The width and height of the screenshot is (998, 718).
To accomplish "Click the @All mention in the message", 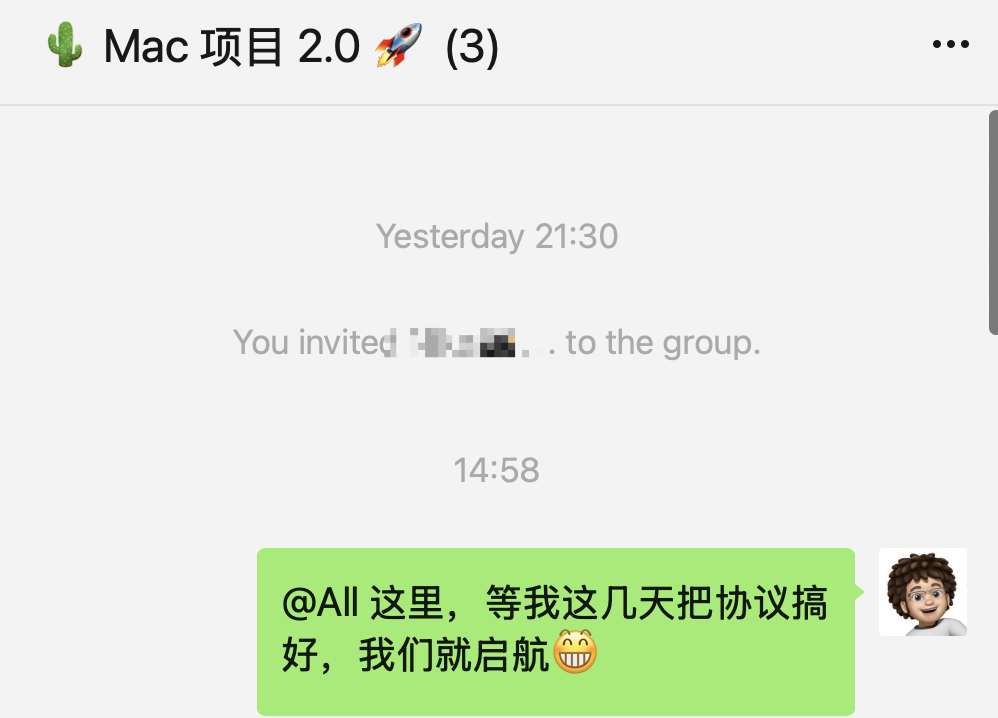I will tap(321, 602).
